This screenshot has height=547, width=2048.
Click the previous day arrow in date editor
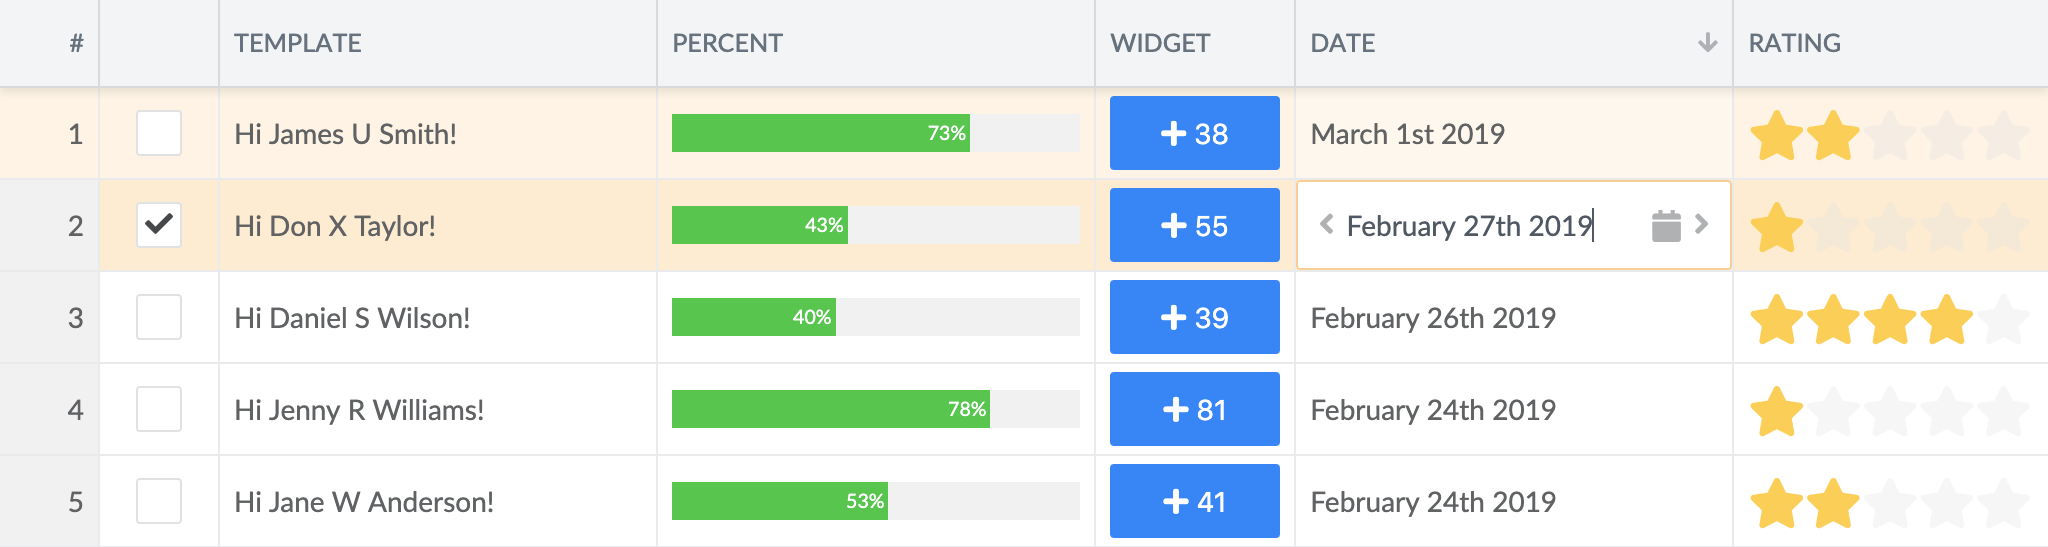pyautogui.click(x=1327, y=225)
